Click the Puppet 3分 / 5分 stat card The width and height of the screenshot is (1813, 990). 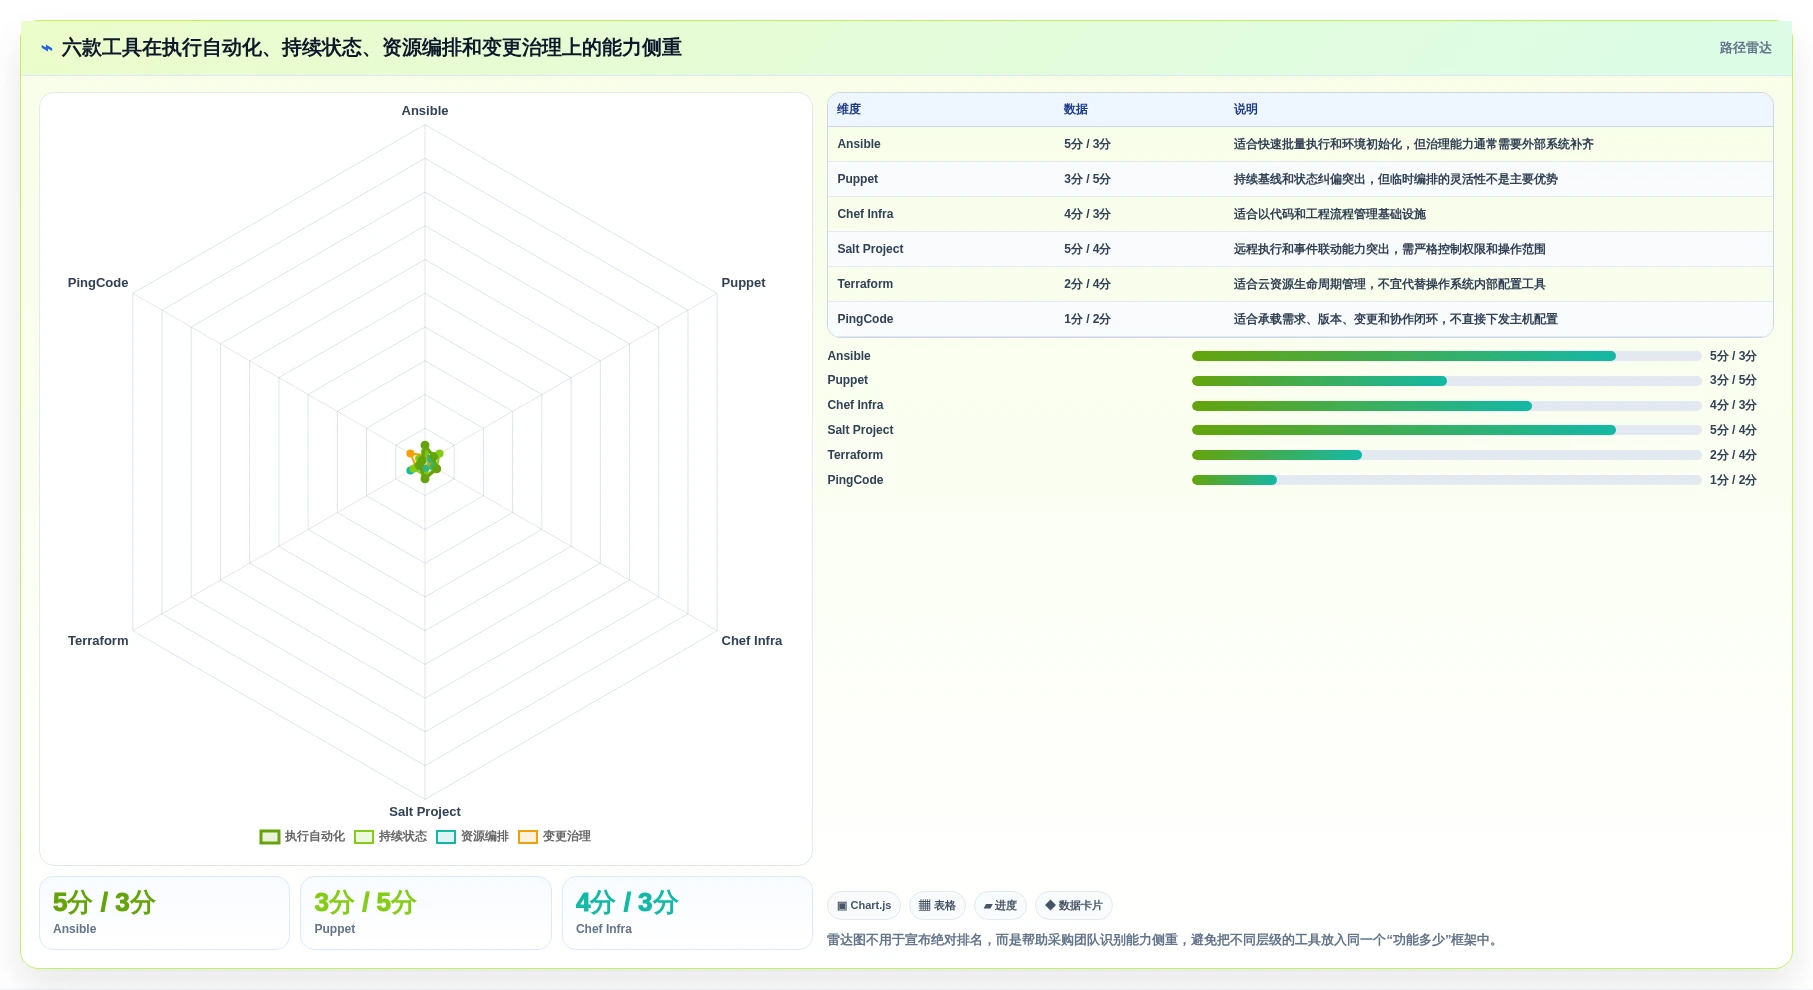pos(426,913)
